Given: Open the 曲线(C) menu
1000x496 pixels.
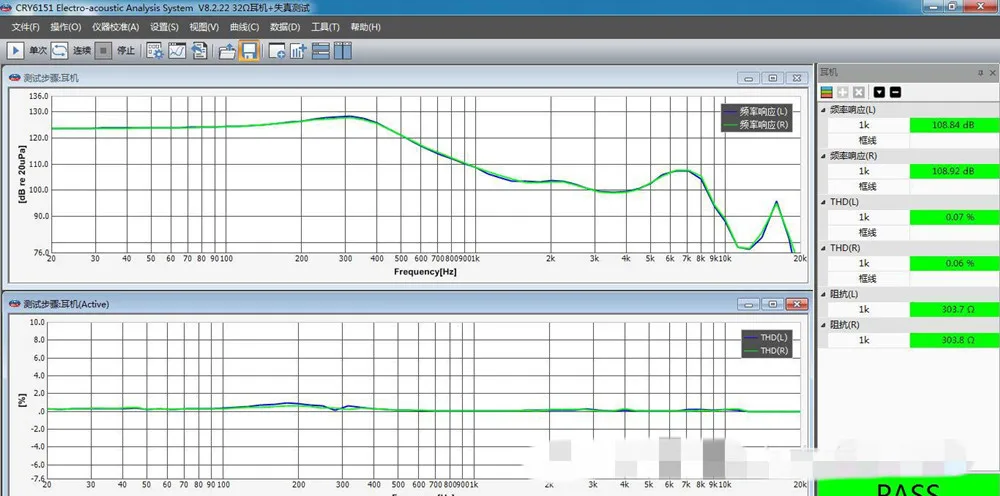Looking at the screenshot, I should coord(244,27).
